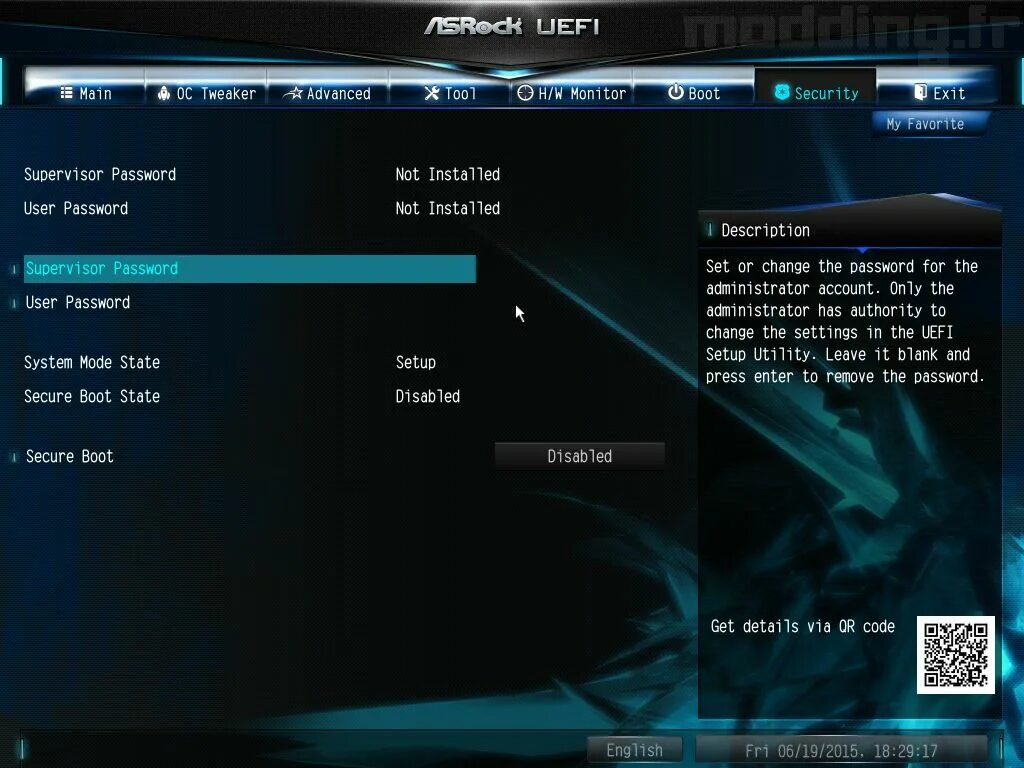Switch to the Boot tab
The width and height of the screenshot is (1024, 768).
(x=694, y=93)
